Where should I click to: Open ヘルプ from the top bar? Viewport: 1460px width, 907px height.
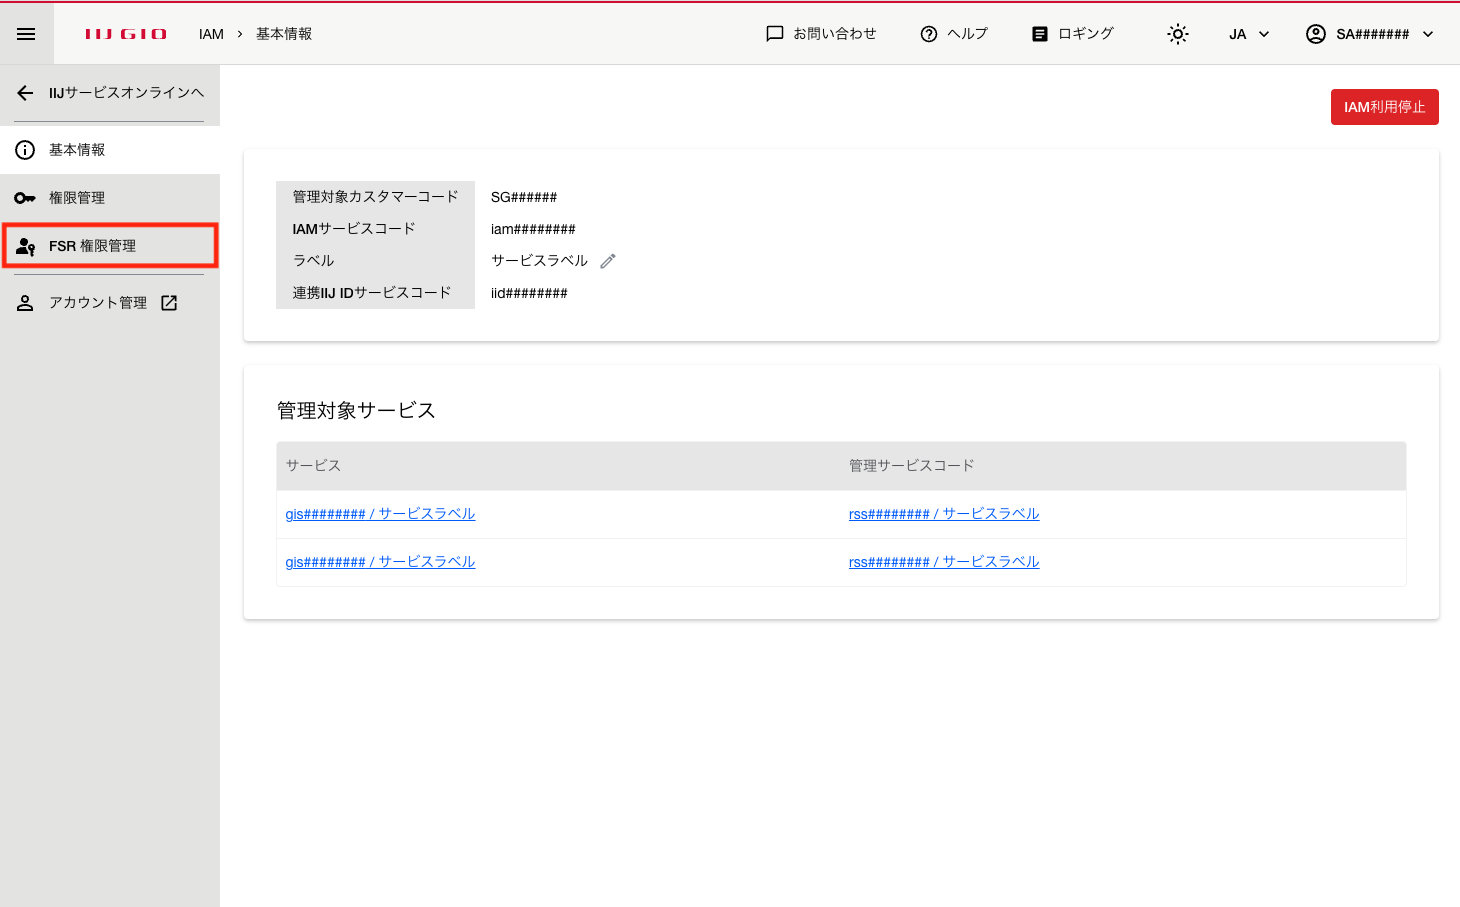(x=954, y=34)
